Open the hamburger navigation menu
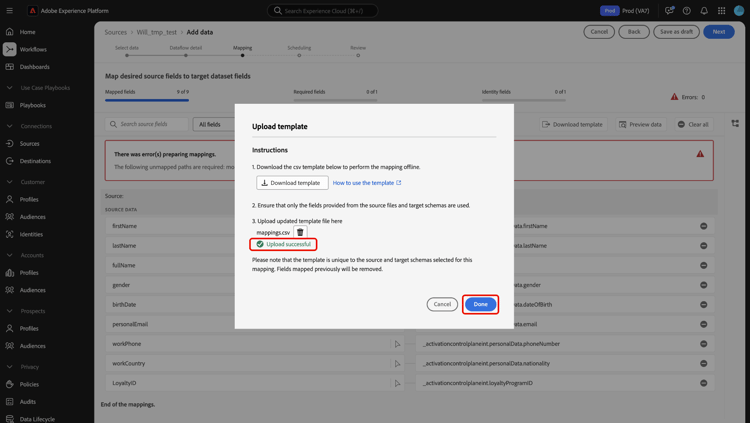This screenshot has height=423, width=750. click(10, 11)
